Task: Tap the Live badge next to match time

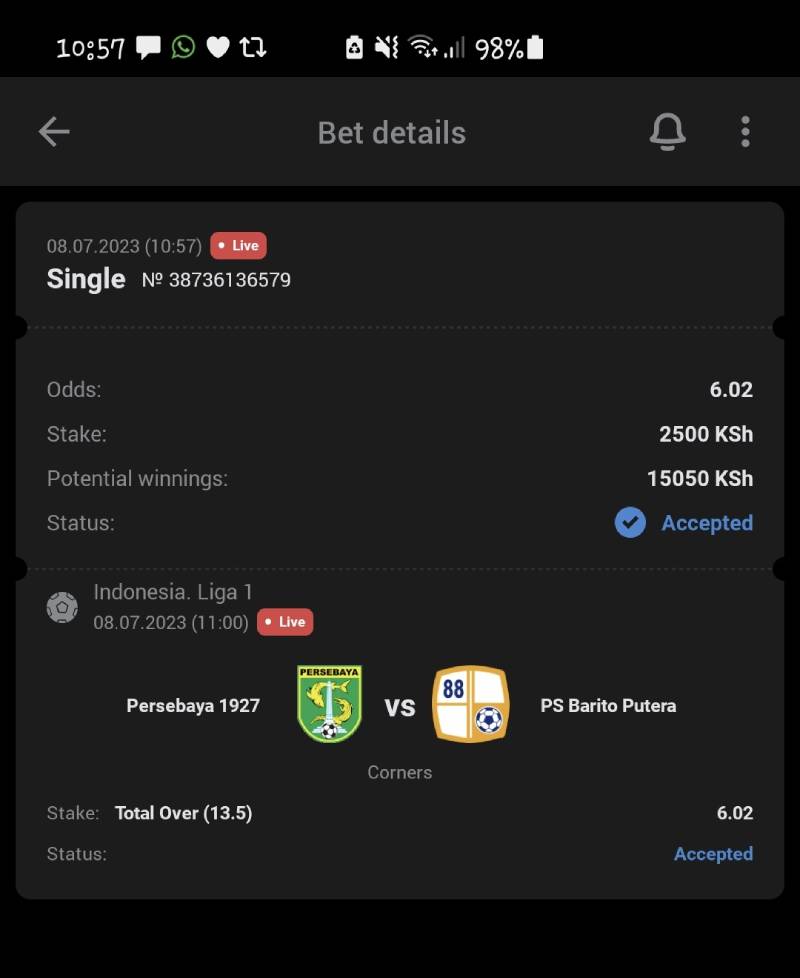Action: point(285,622)
